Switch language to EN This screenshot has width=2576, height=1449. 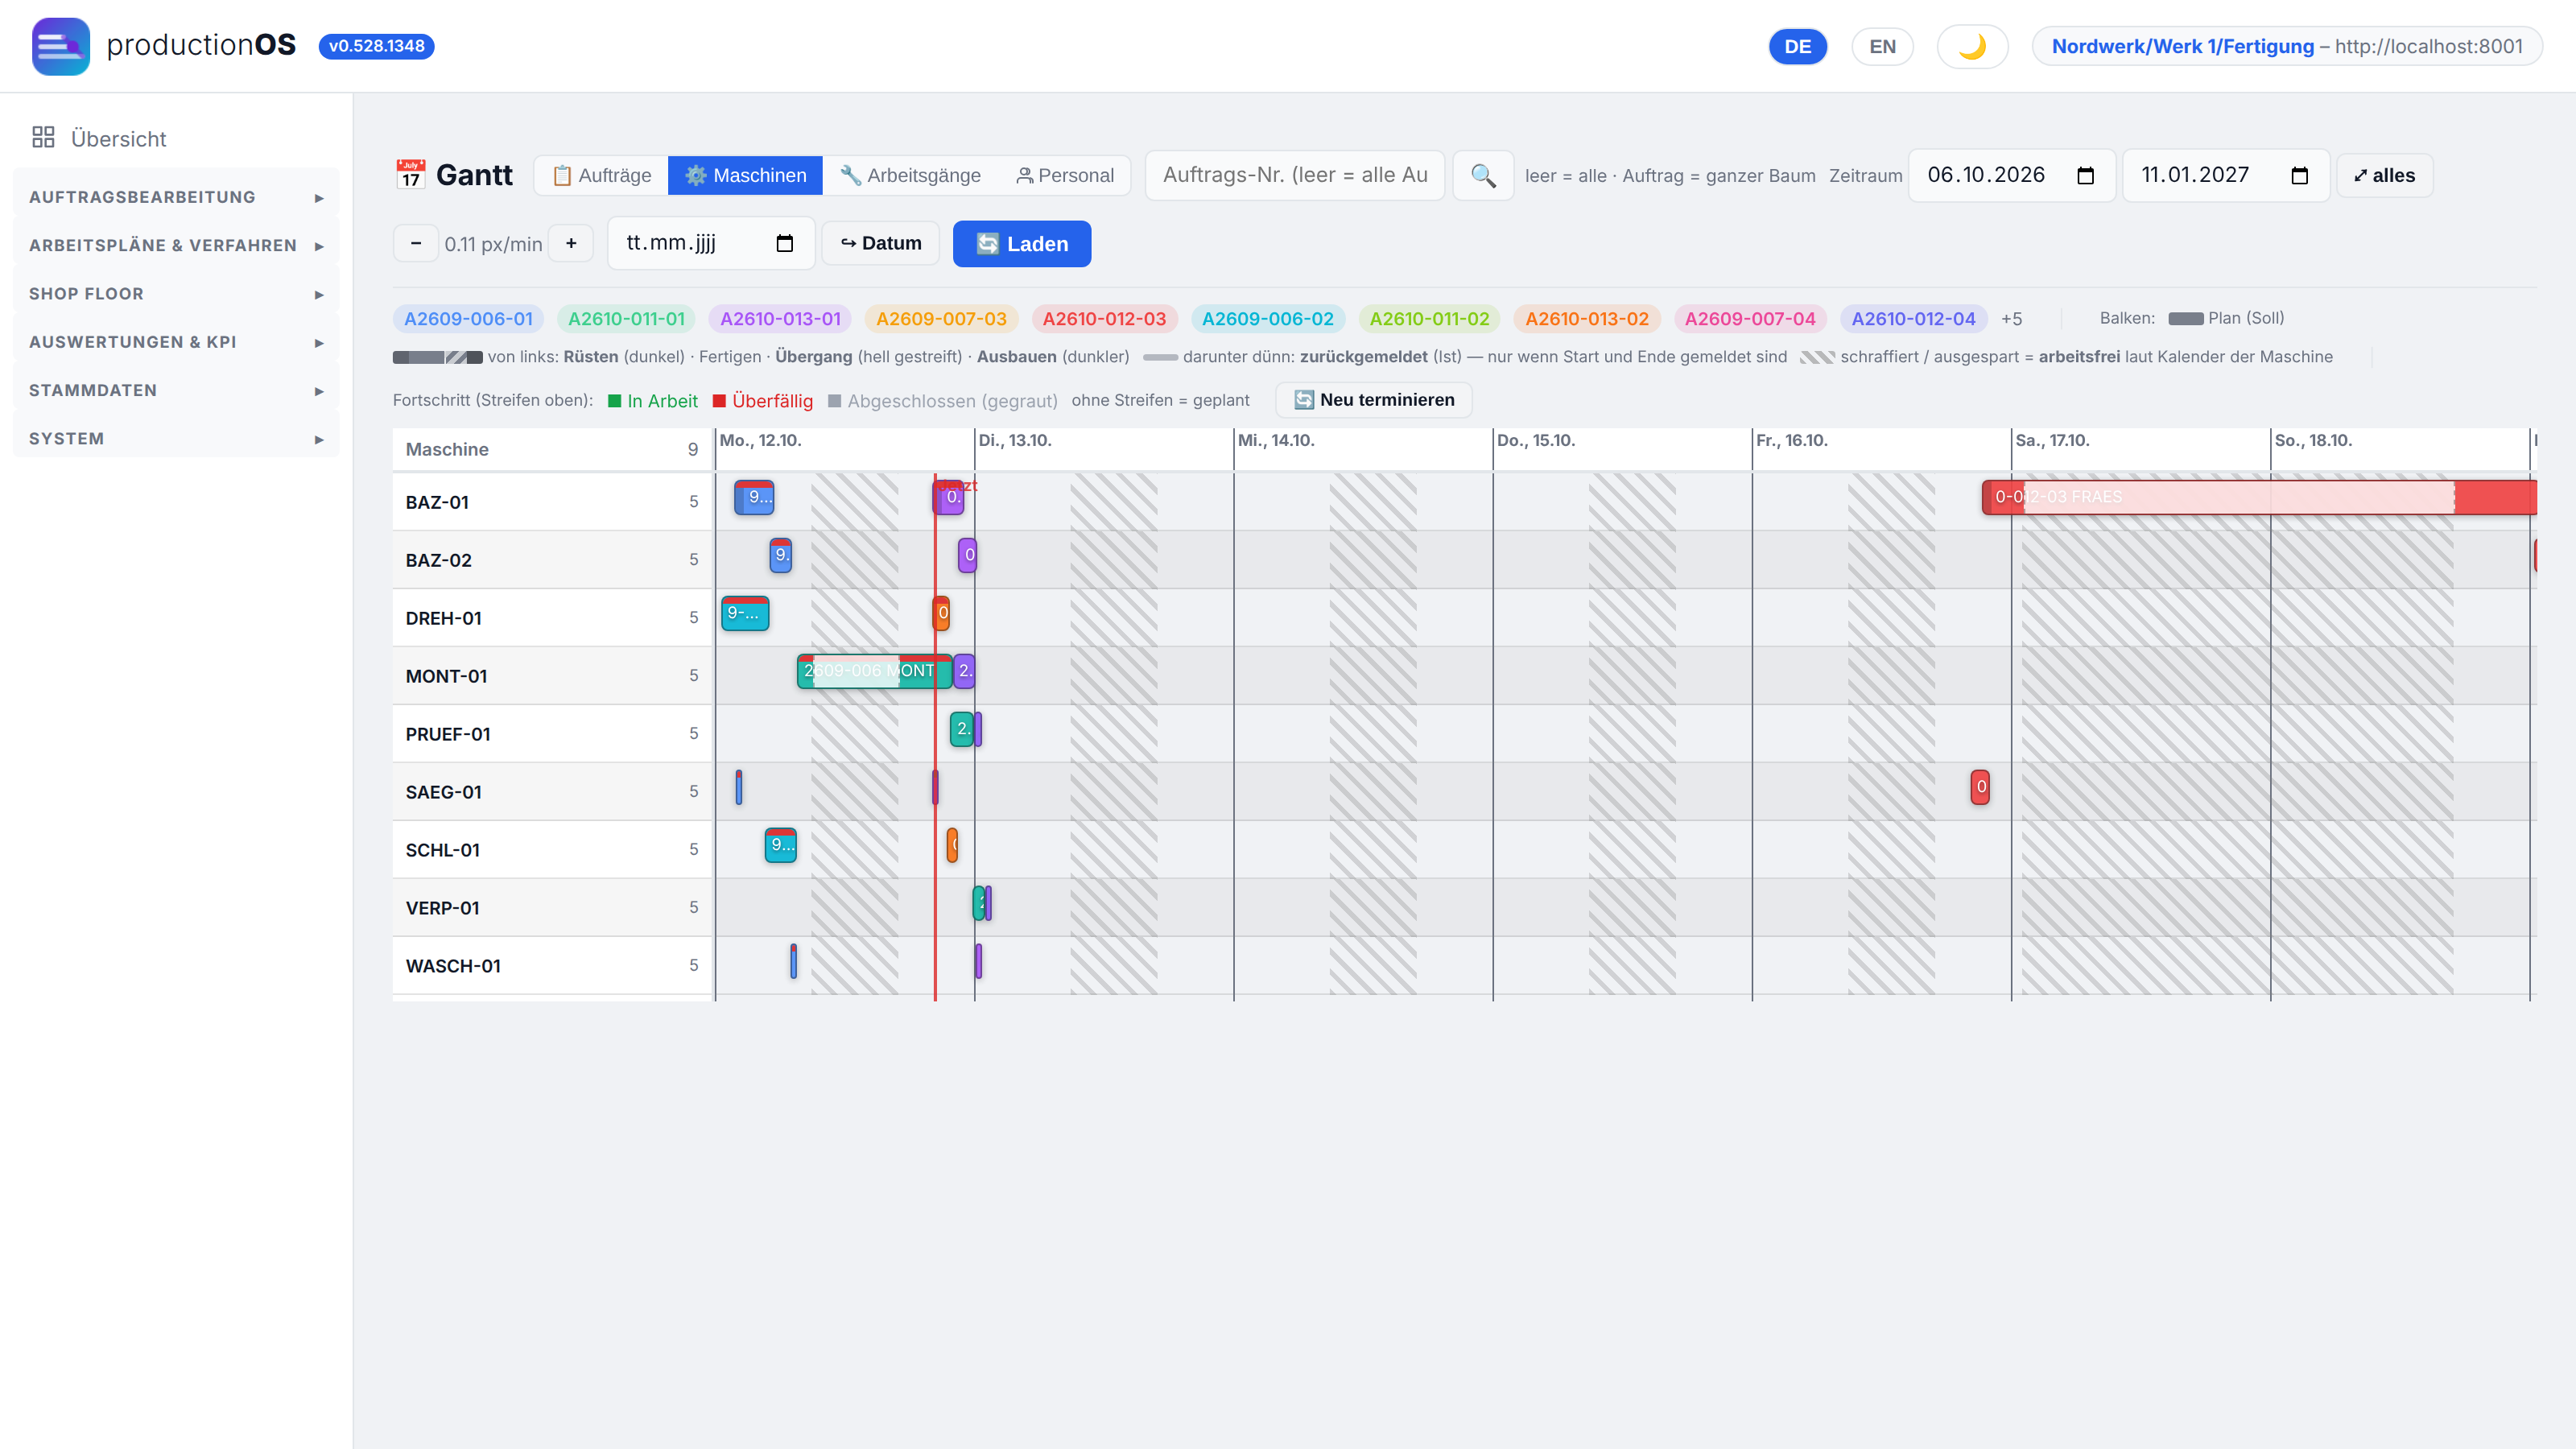(x=1882, y=46)
